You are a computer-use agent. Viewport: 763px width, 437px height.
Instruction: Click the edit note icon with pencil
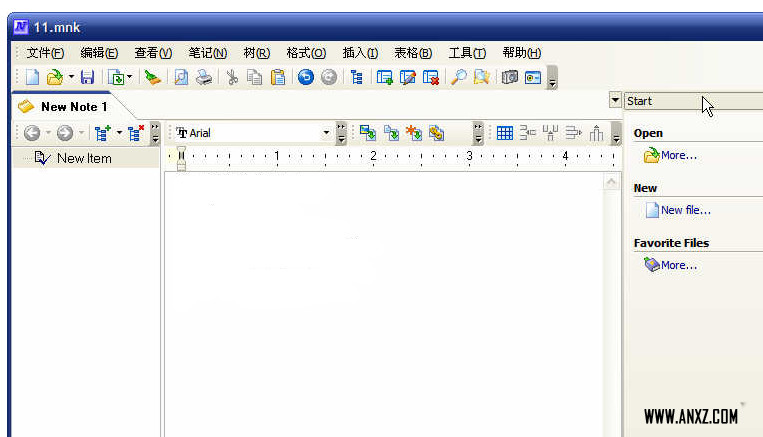click(x=408, y=77)
